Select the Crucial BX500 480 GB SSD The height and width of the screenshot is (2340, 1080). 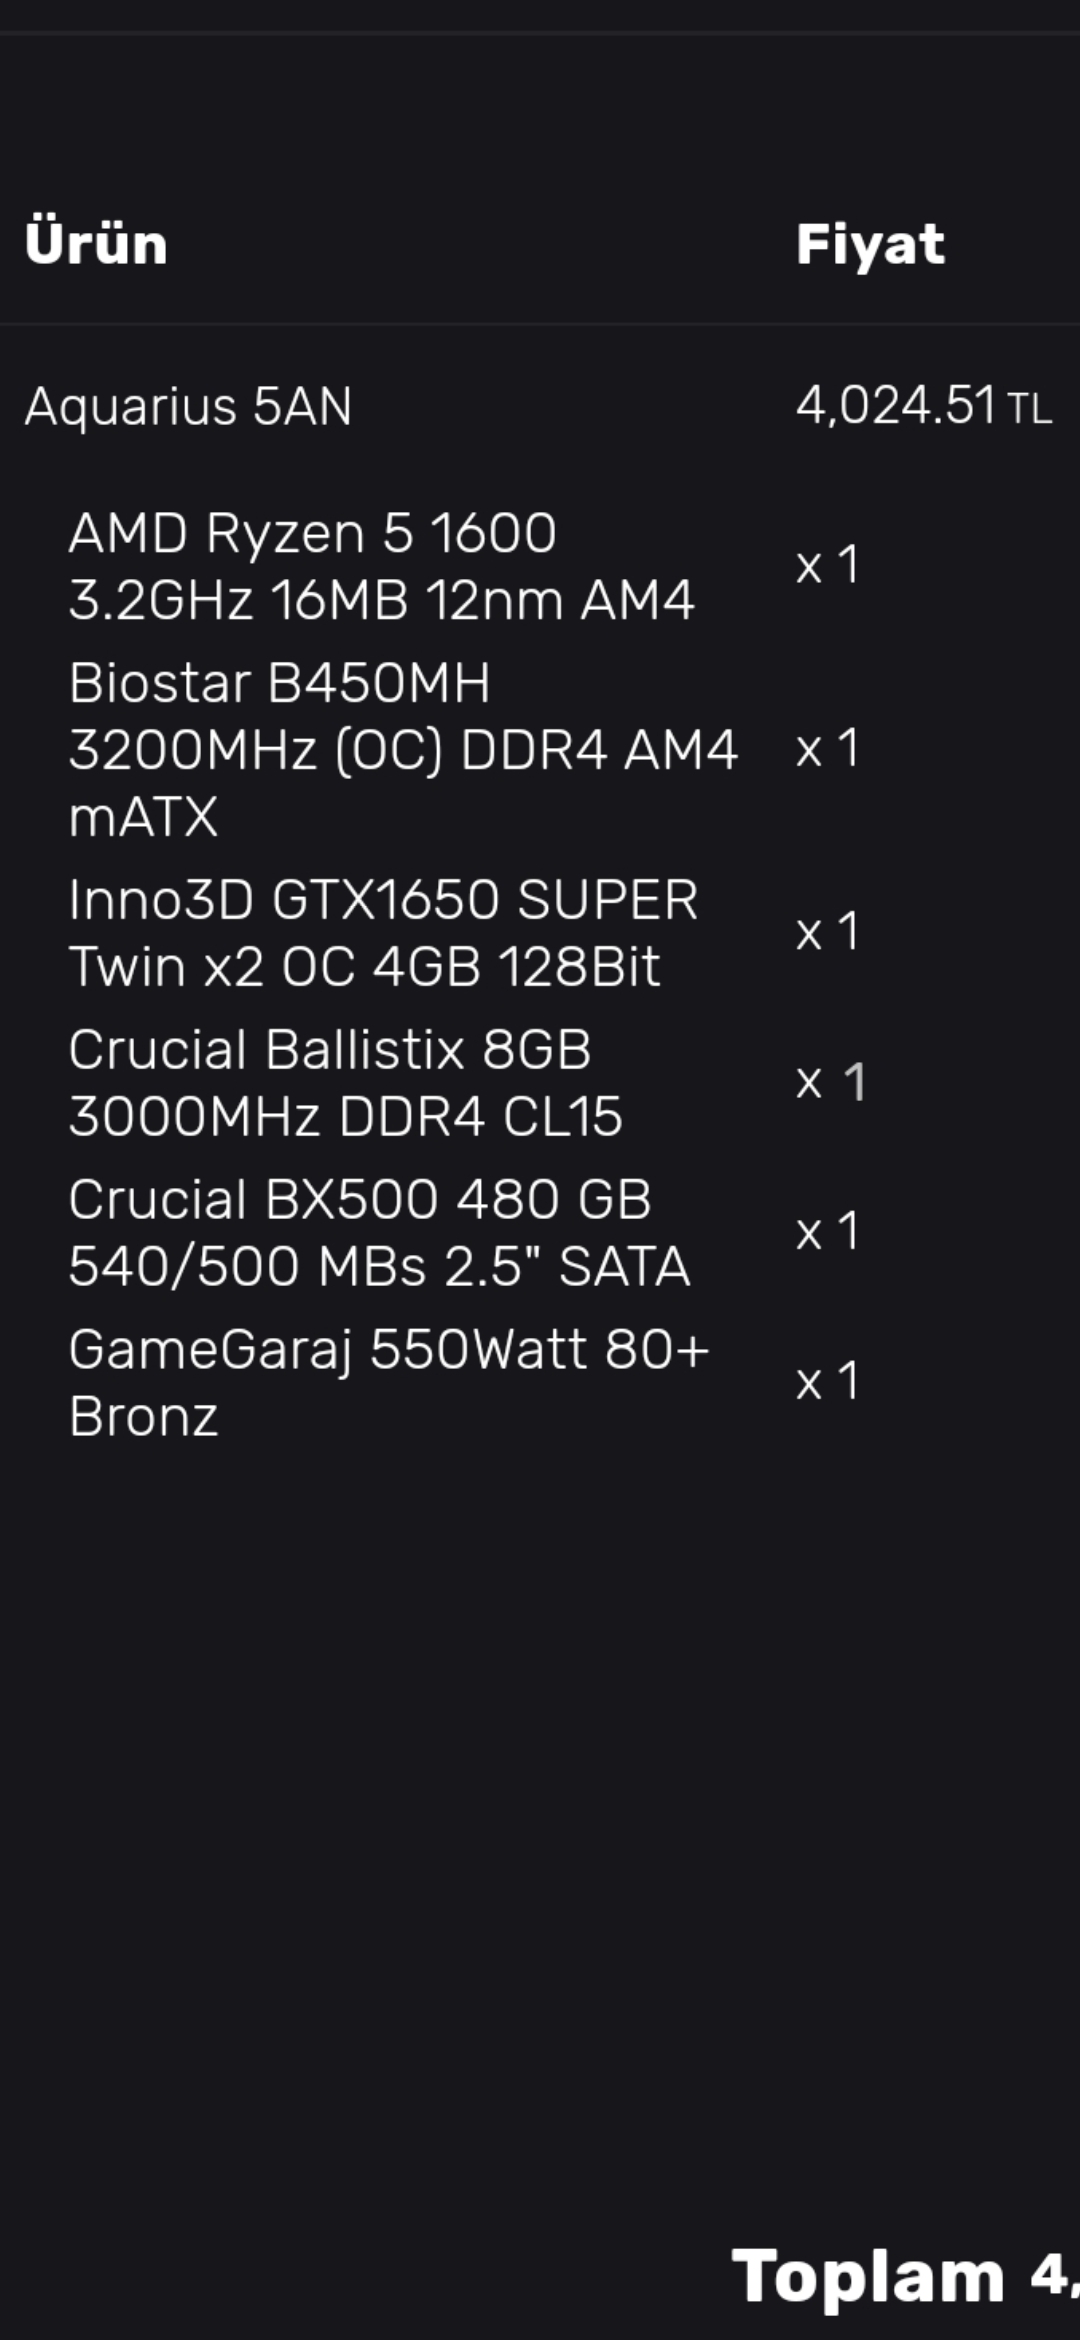[x=379, y=1232]
